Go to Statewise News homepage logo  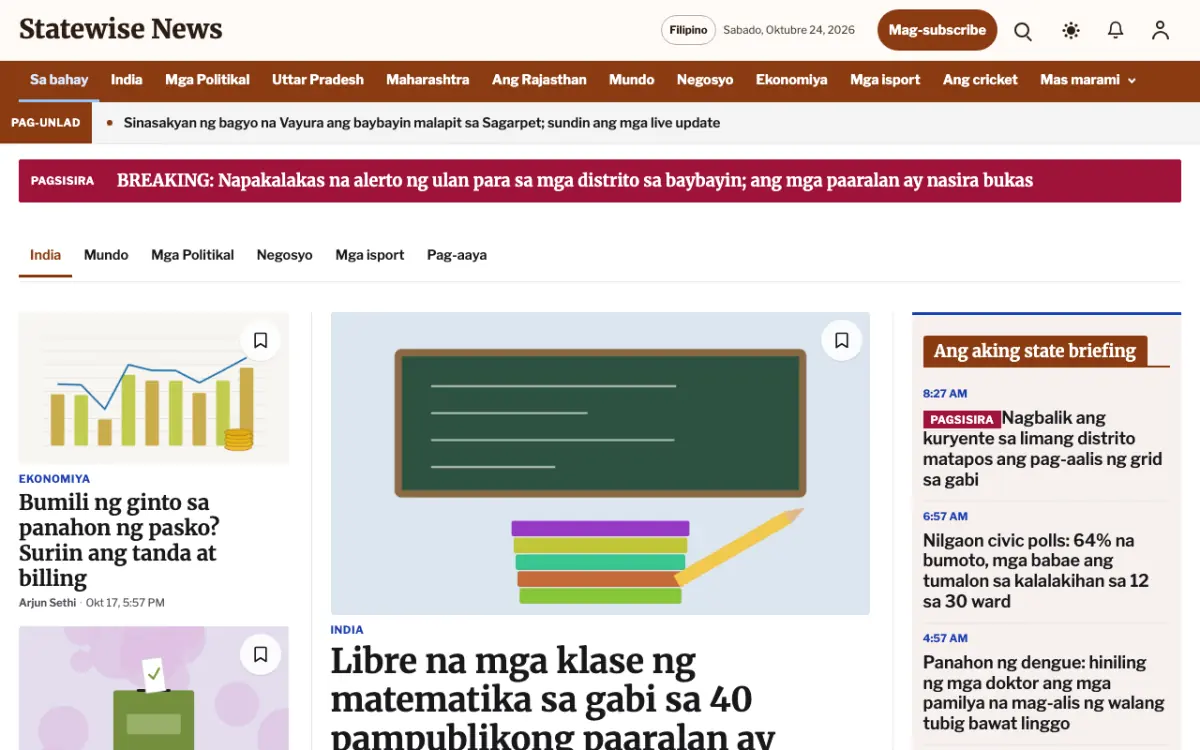tap(121, 29)
